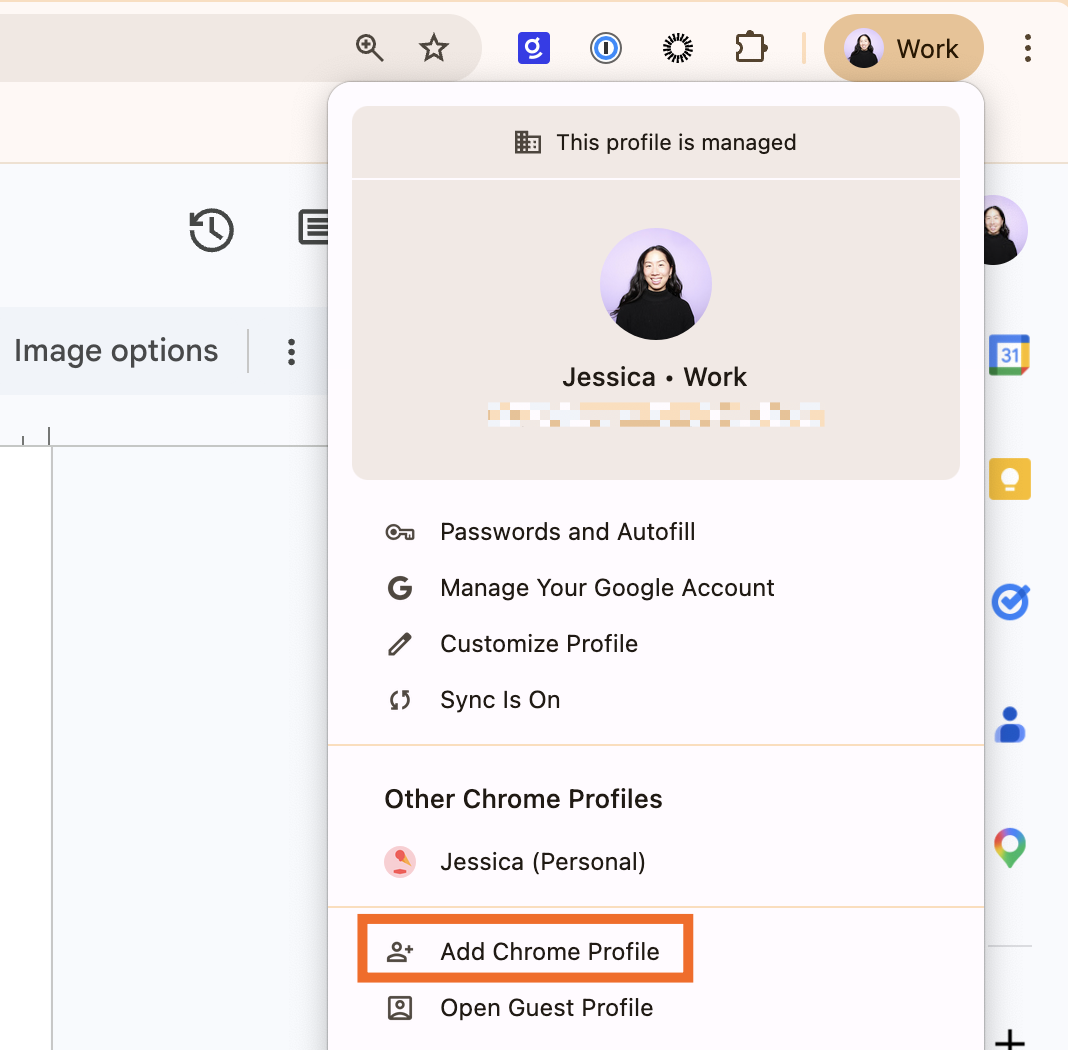
Task: Click Add Chrome Profile
Action: point(551,951)
